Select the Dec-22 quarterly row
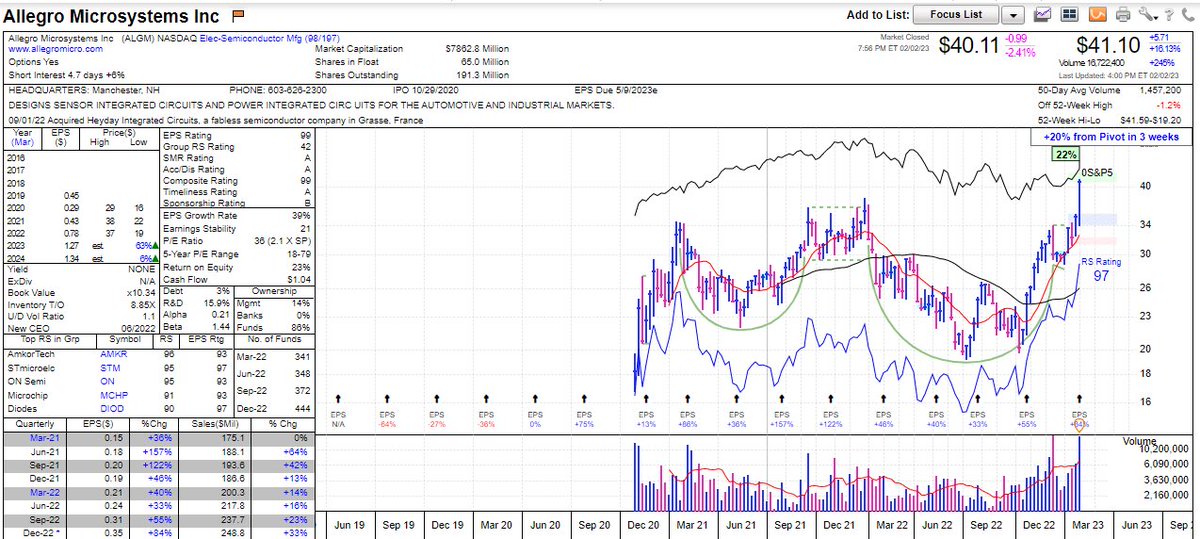The height and width of the screenshot is (539, 1200). coord(160,534)
